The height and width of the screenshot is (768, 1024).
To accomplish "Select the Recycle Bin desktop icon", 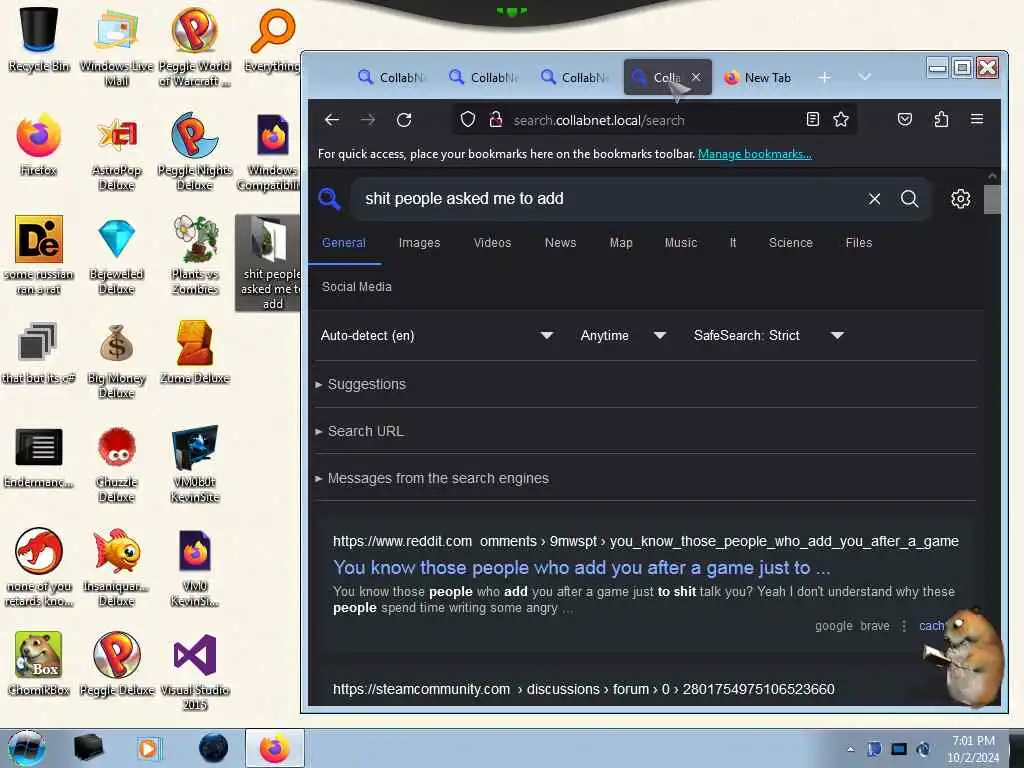I will [39, 39].
